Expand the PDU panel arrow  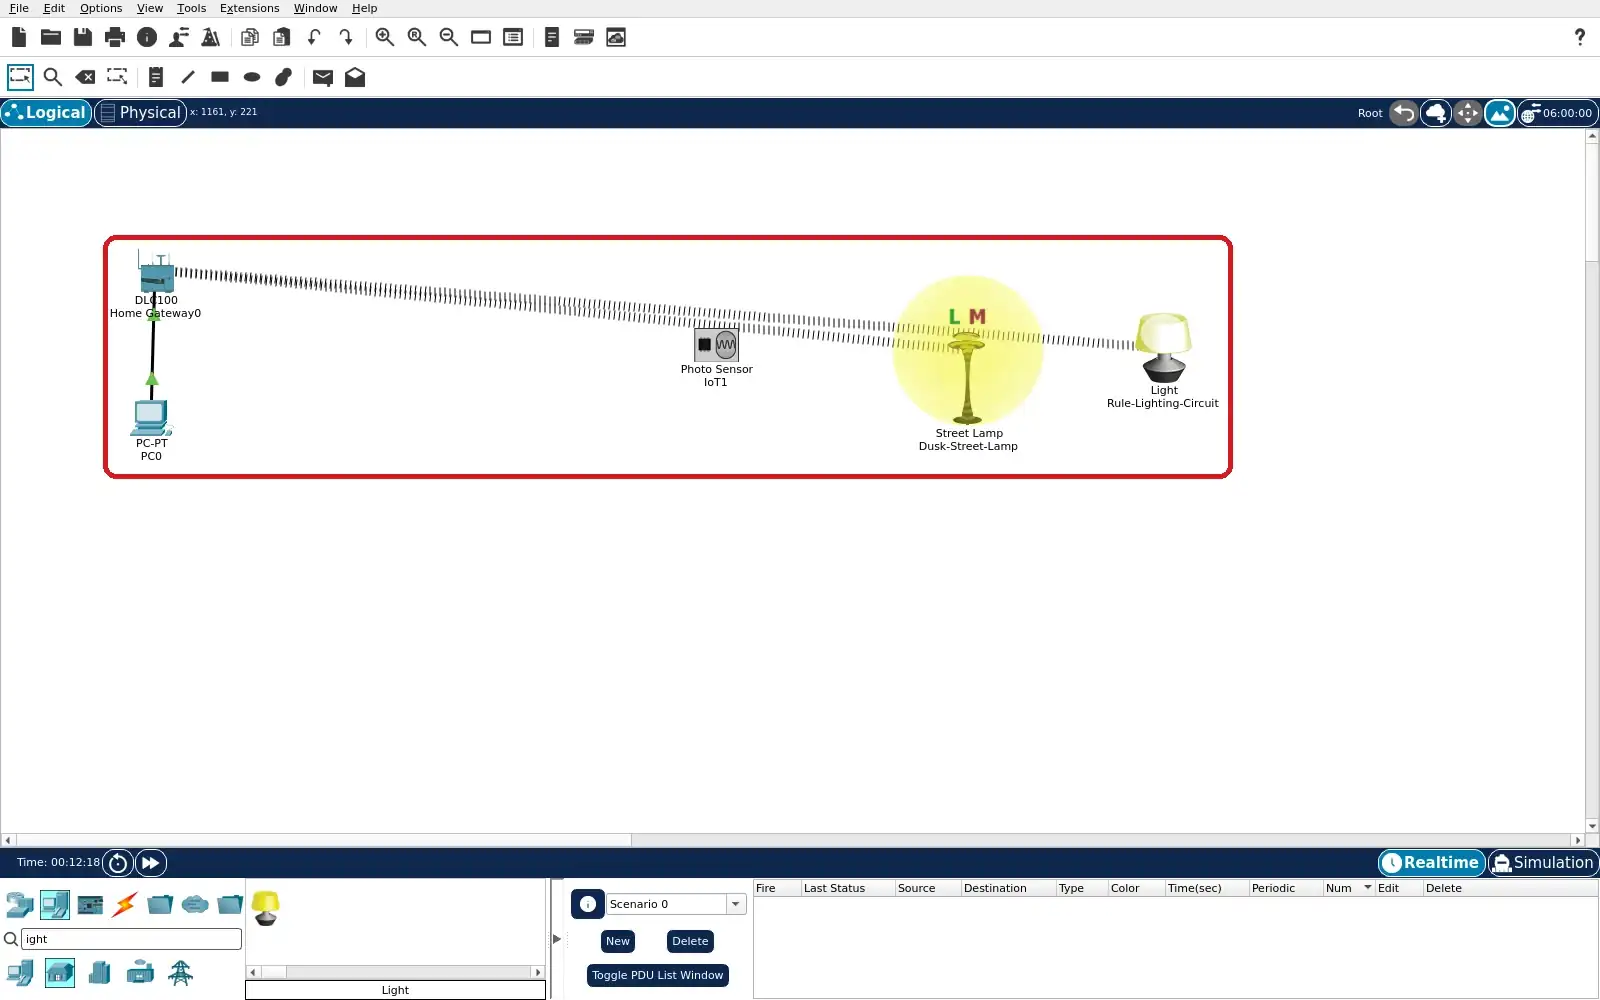click(x=557, y=939)
